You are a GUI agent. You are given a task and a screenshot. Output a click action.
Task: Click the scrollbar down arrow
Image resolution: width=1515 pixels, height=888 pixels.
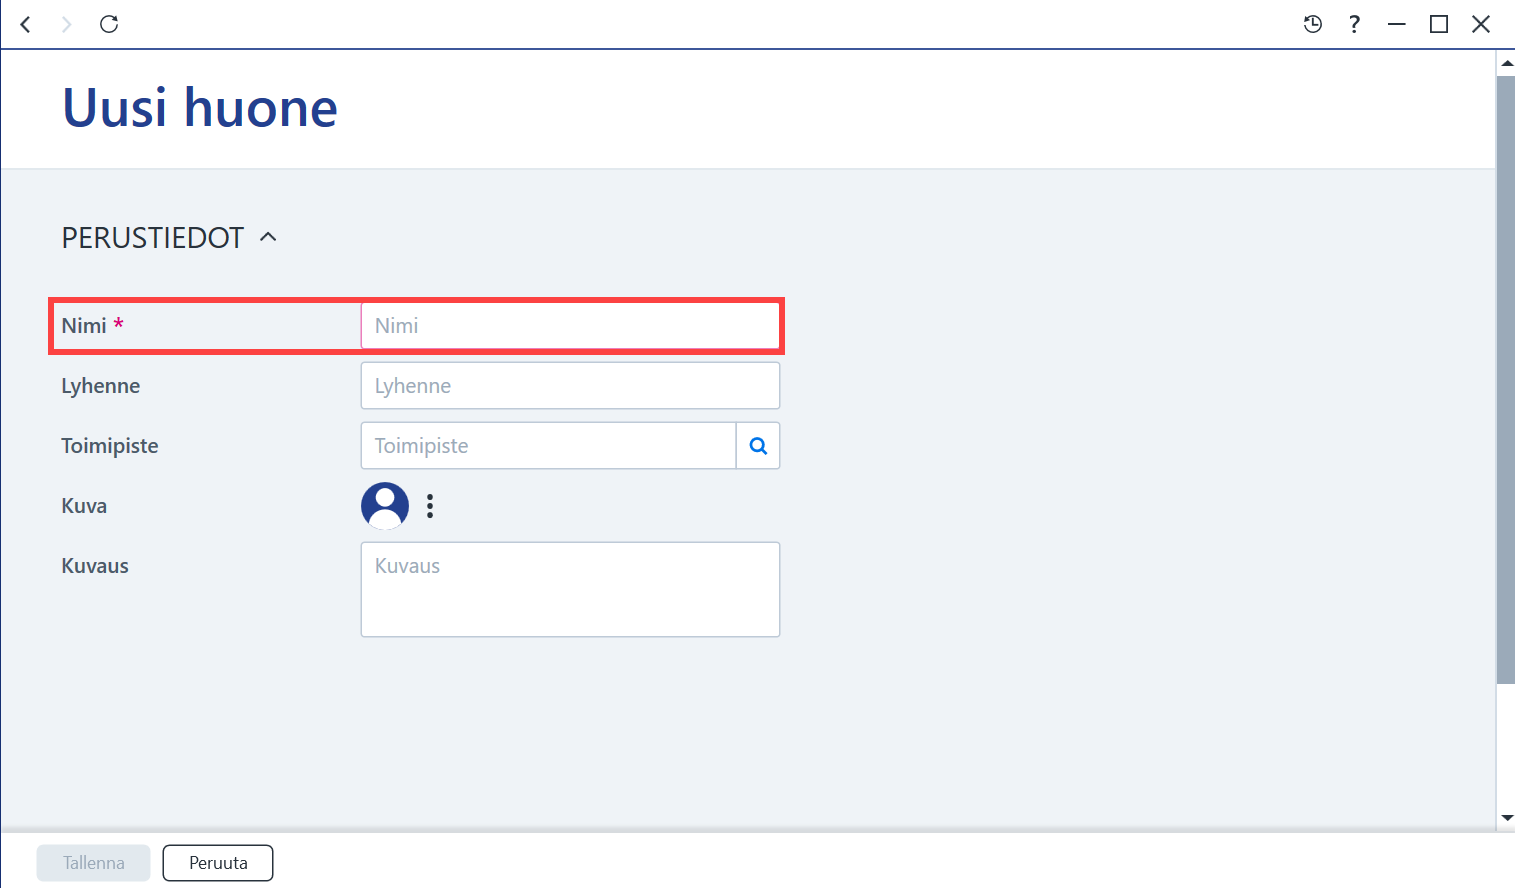pos(1506,819)
